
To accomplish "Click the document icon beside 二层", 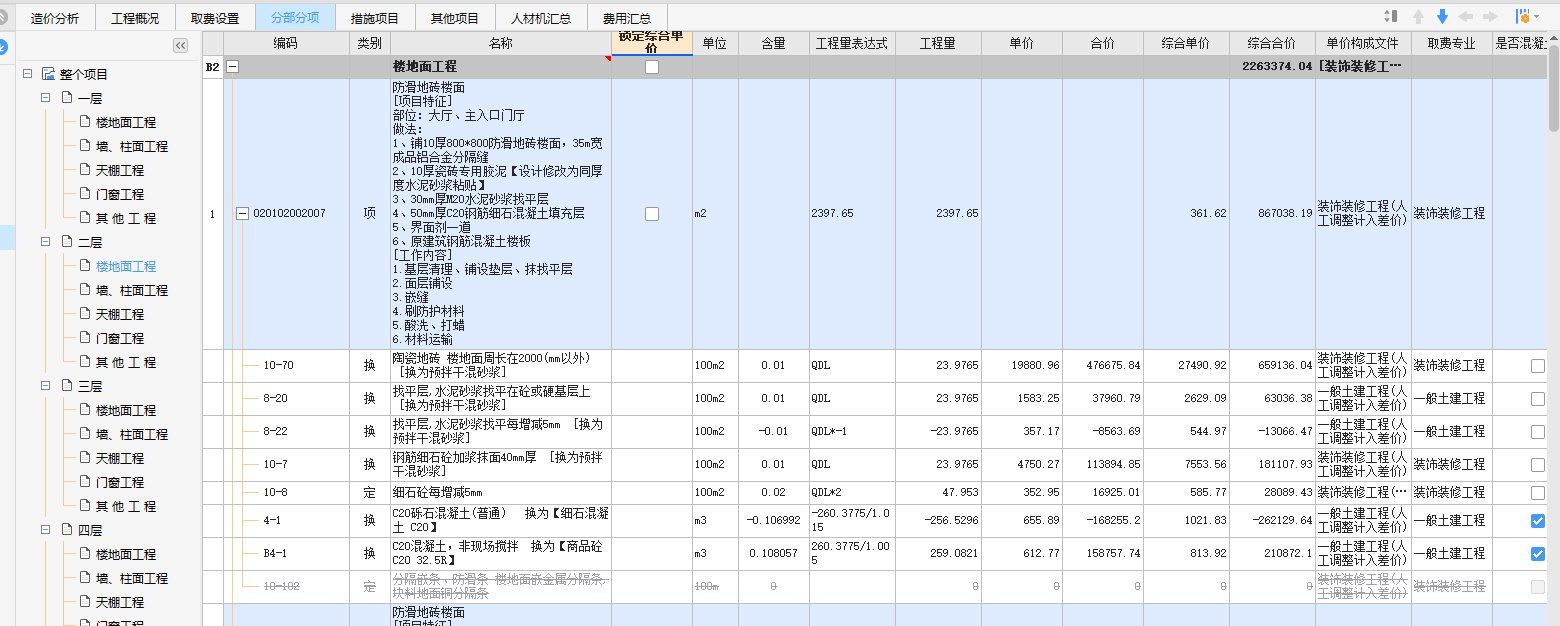I will [67, 242].
